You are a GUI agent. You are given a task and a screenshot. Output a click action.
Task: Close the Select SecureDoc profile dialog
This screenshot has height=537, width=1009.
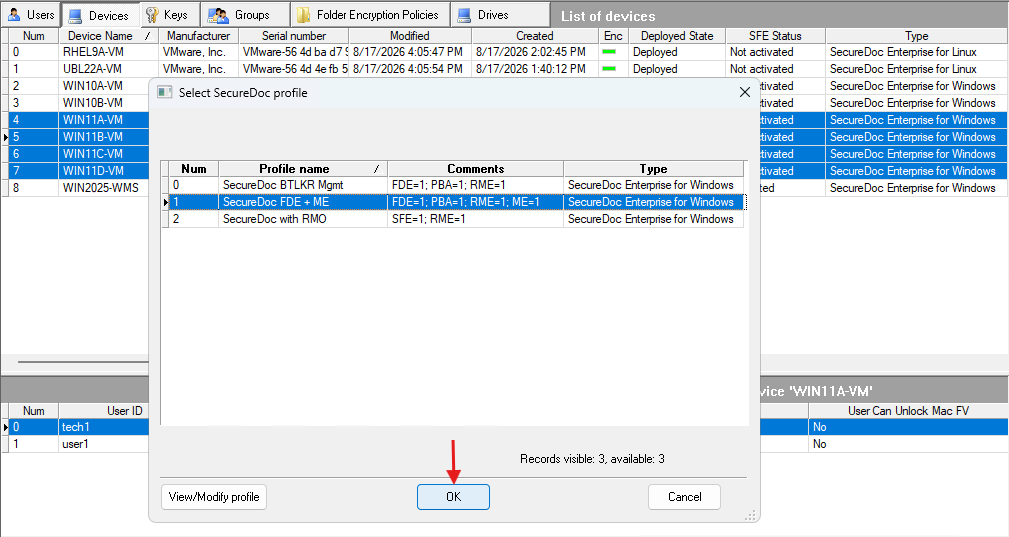(745, 93)
